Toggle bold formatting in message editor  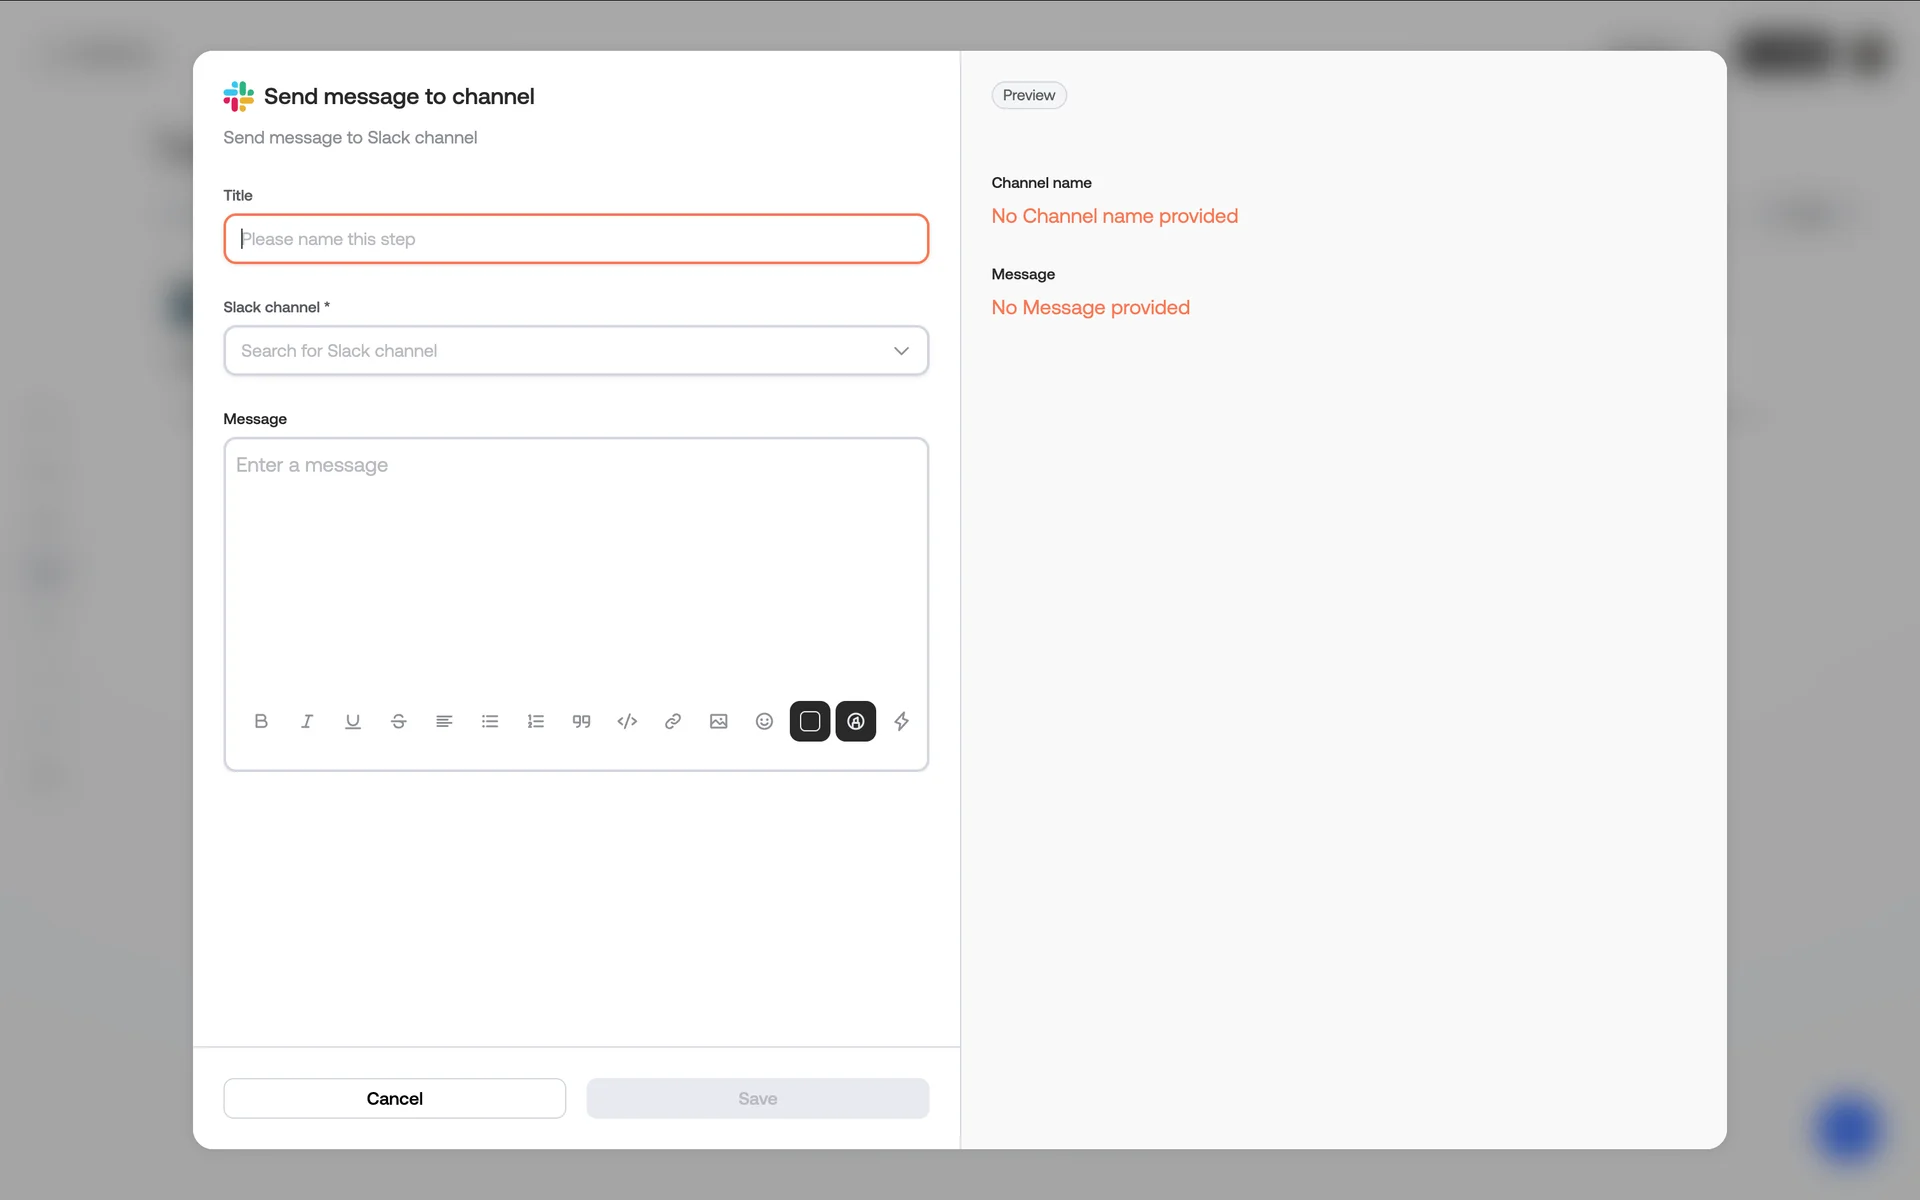[x=261, y=721]
